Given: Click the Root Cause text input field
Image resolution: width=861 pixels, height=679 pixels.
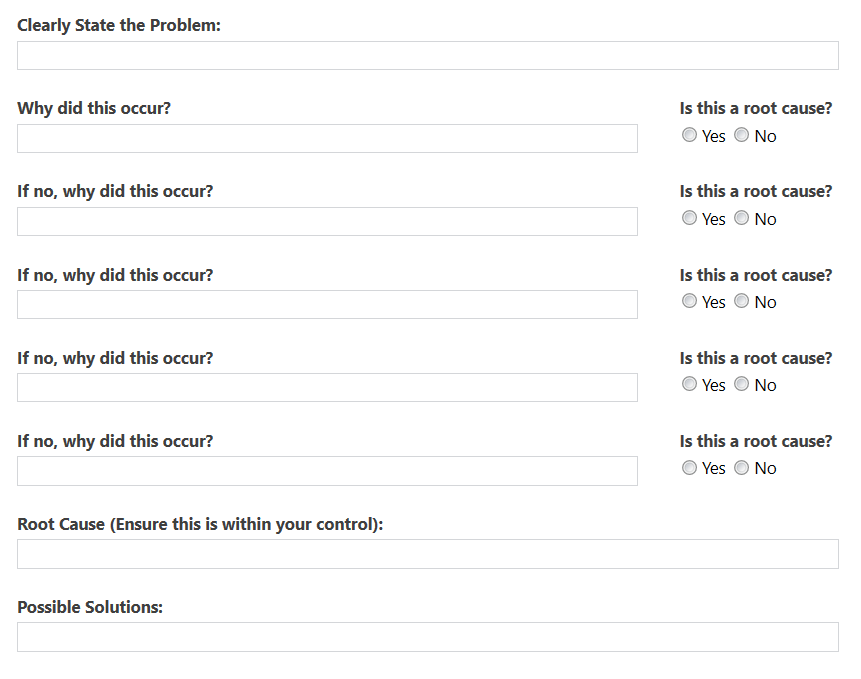Looking at the screenshot, I should pos(428,554).
